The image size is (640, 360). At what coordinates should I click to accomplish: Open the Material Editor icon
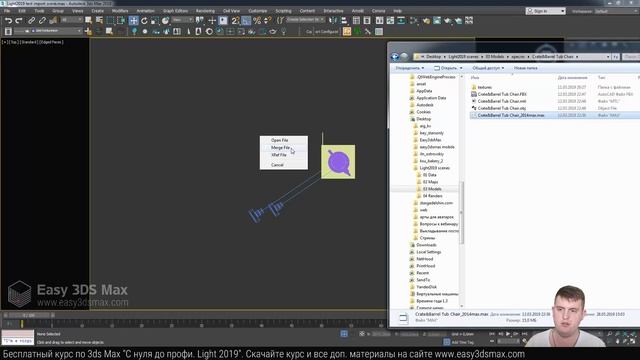[x=414, y=20]
